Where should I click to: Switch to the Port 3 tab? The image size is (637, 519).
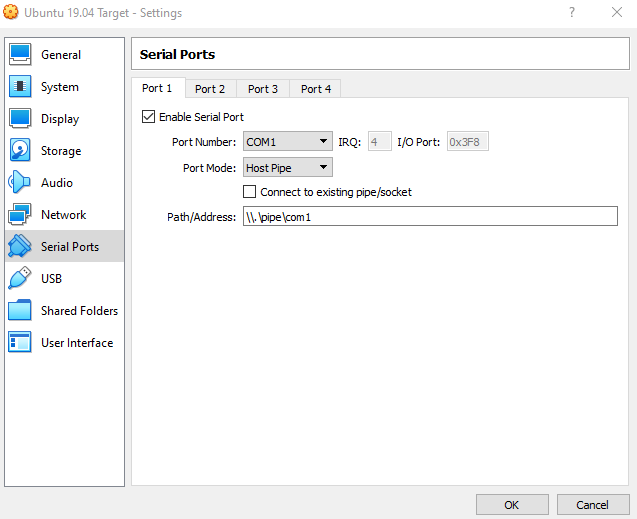pos(263,89)
